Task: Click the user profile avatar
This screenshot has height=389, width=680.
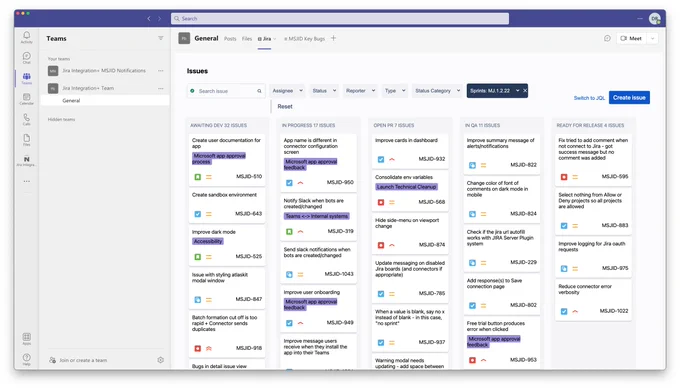Action: tap(654, 18)
